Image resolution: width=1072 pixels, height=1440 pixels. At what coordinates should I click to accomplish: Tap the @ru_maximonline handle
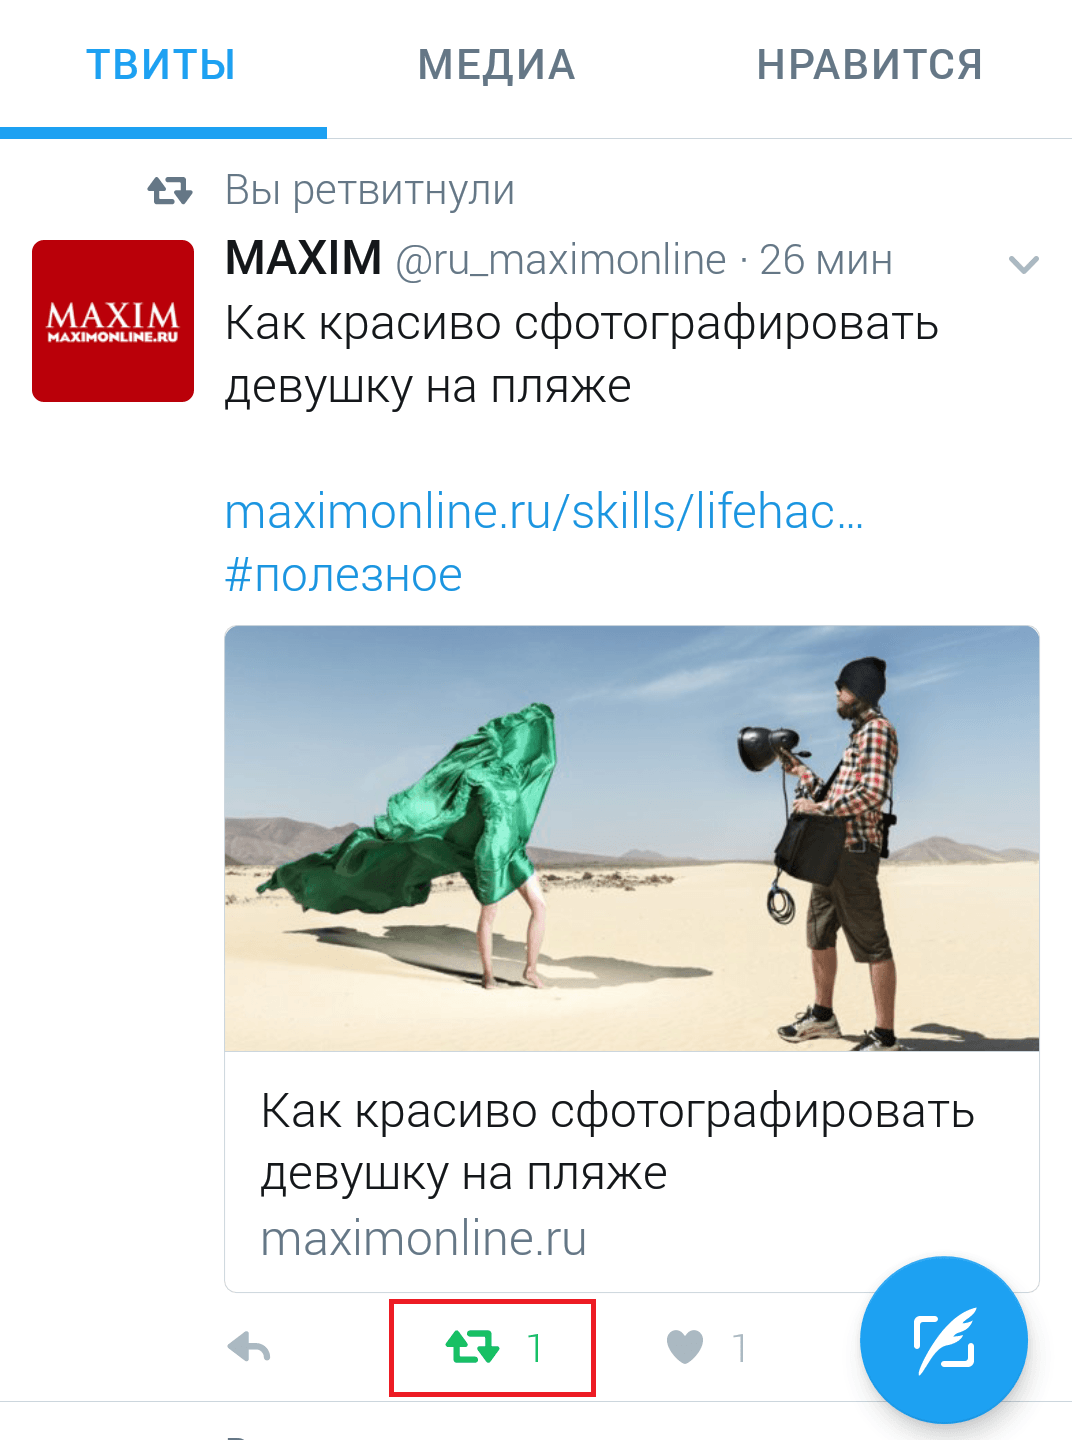coord(561,261)
